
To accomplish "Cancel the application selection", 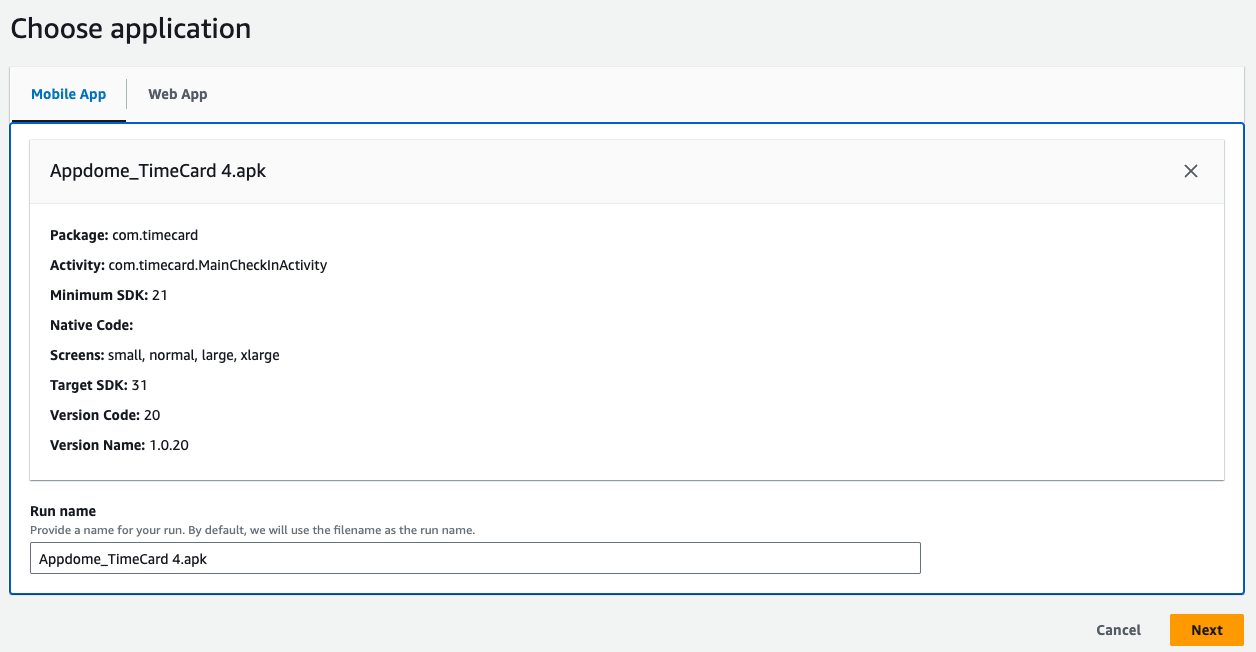I will coord(1118,630).
